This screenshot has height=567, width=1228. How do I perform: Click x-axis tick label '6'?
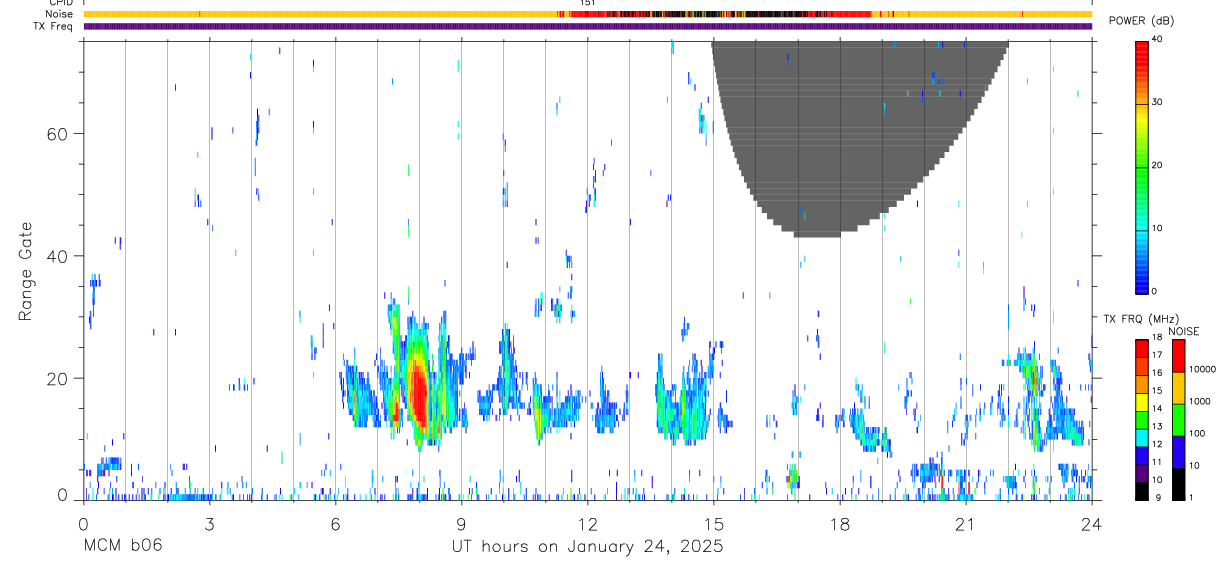336,524
